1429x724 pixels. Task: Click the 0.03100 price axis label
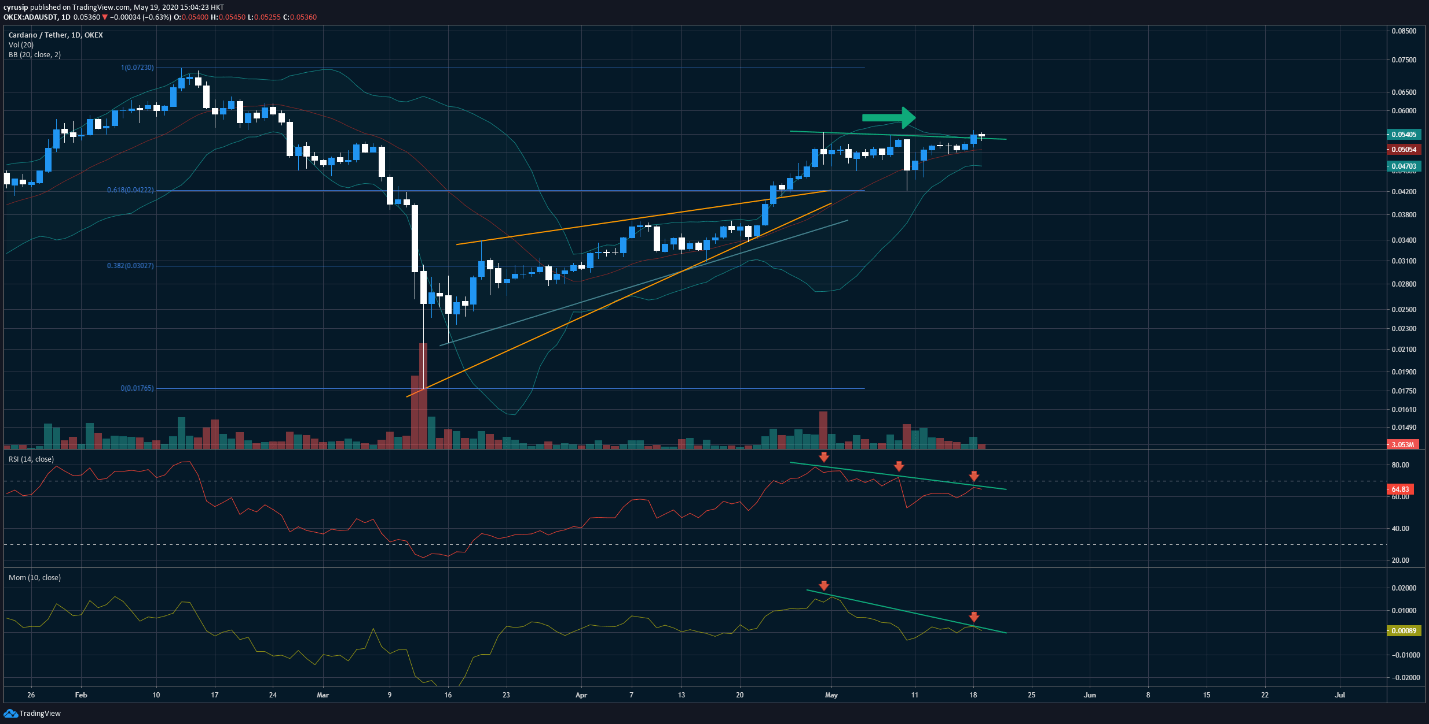[x=1404, y=261]
